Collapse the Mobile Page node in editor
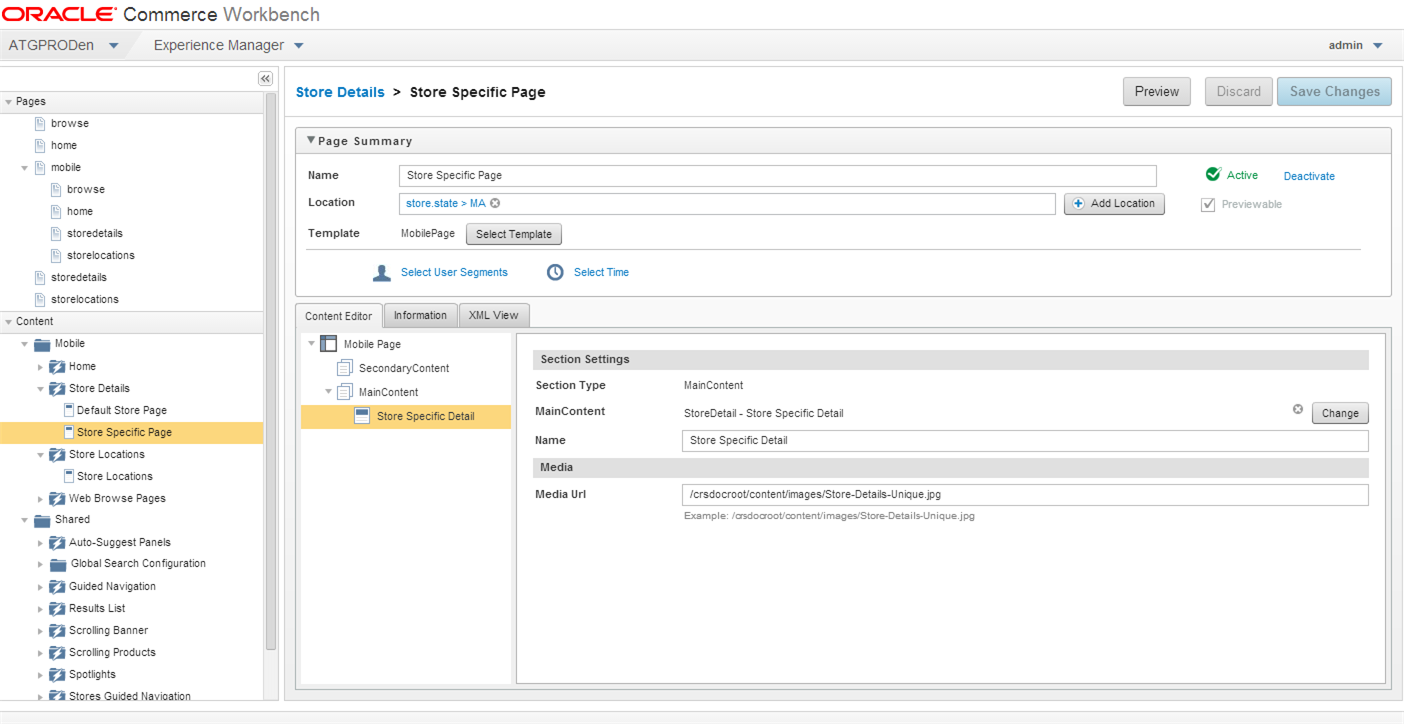This screenshot has height=724, width=1404. [312, 344]
